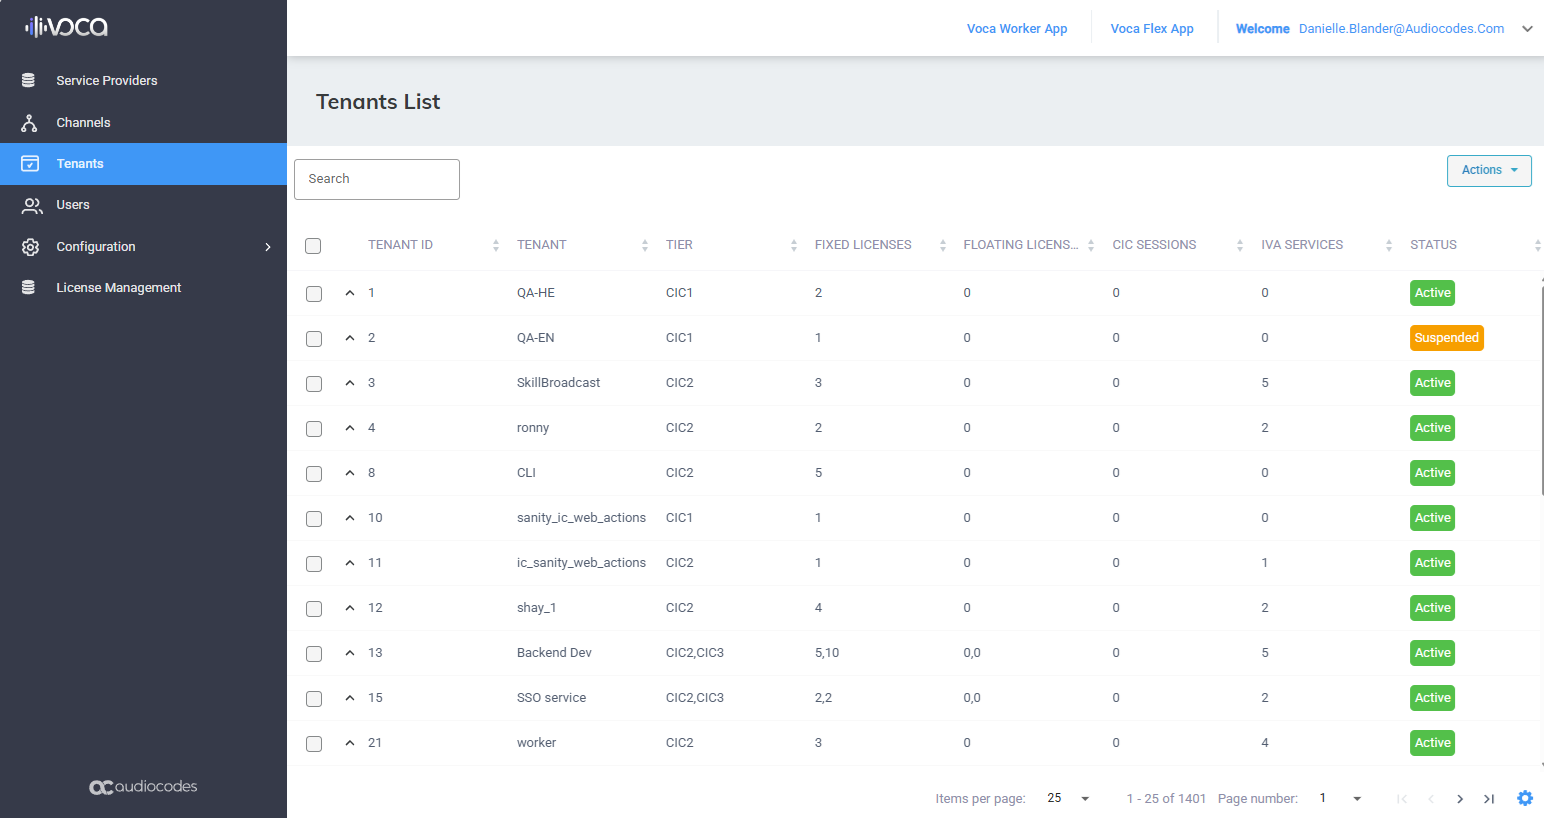Viewport: 1544px width, 818px height.
Task: Click the Users people icon
Action: tap(32, 205)
